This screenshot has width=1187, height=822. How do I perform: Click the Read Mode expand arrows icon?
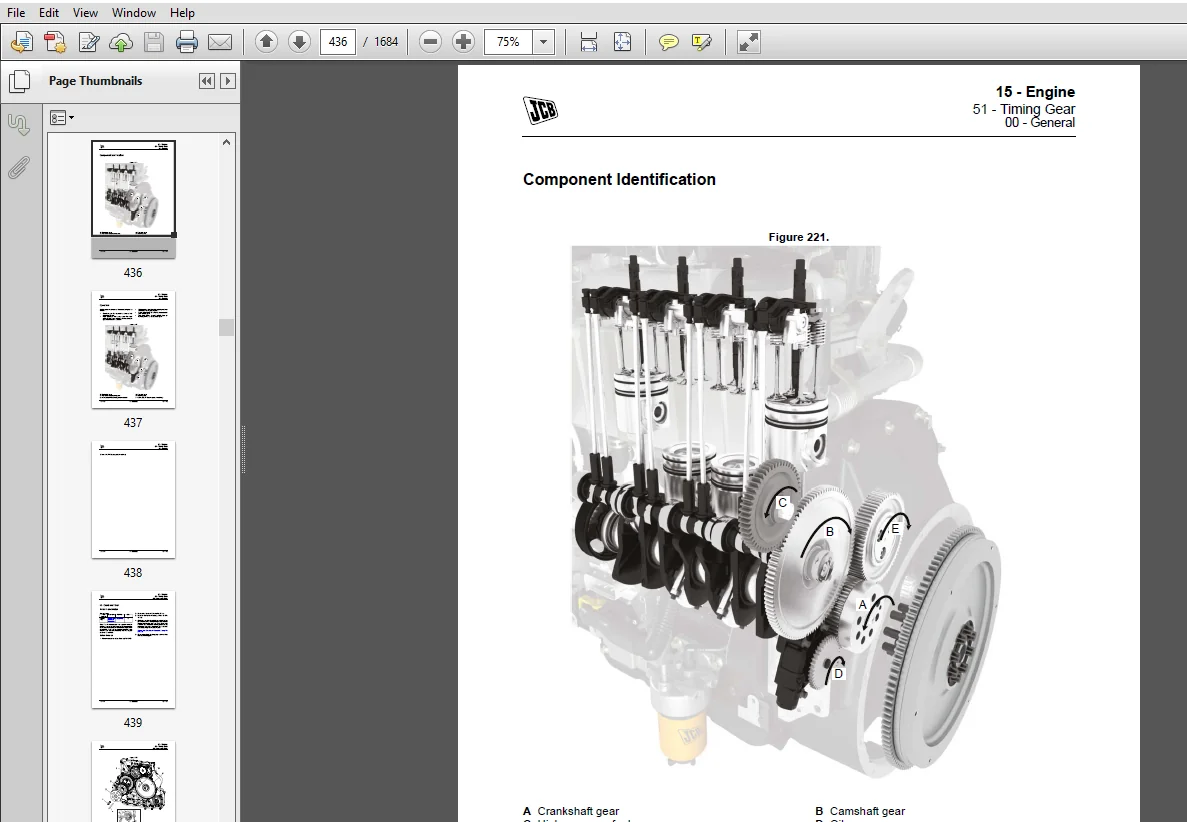748,42
